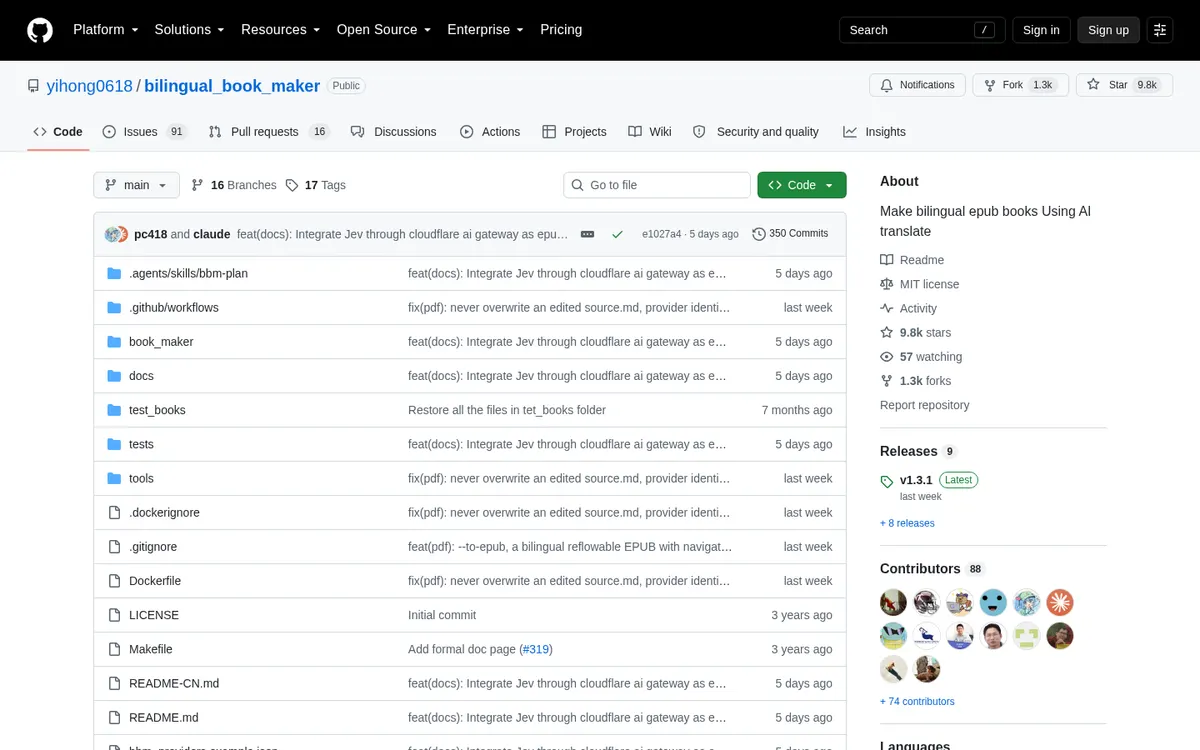View the repository Activity
The height and width of the screenshot is (750, 1200).
[x=908, y=308]
